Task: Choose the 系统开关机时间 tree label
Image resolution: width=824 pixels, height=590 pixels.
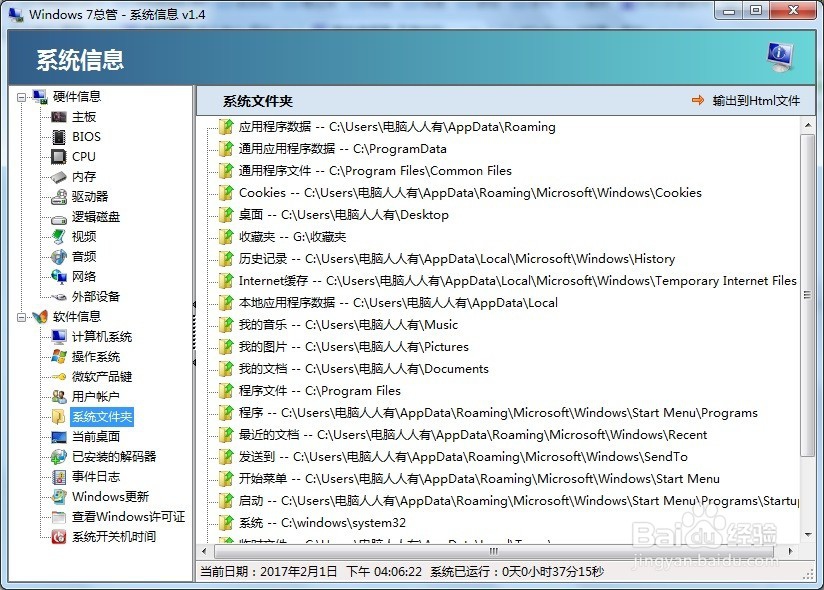Action: (x=114, y=536)
